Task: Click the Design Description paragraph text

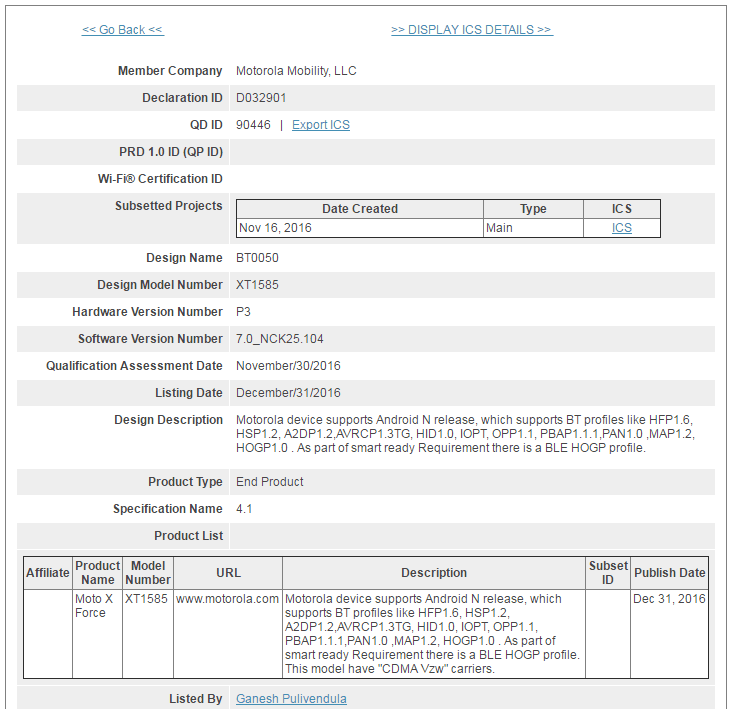Action: click(x=465, y=434)
